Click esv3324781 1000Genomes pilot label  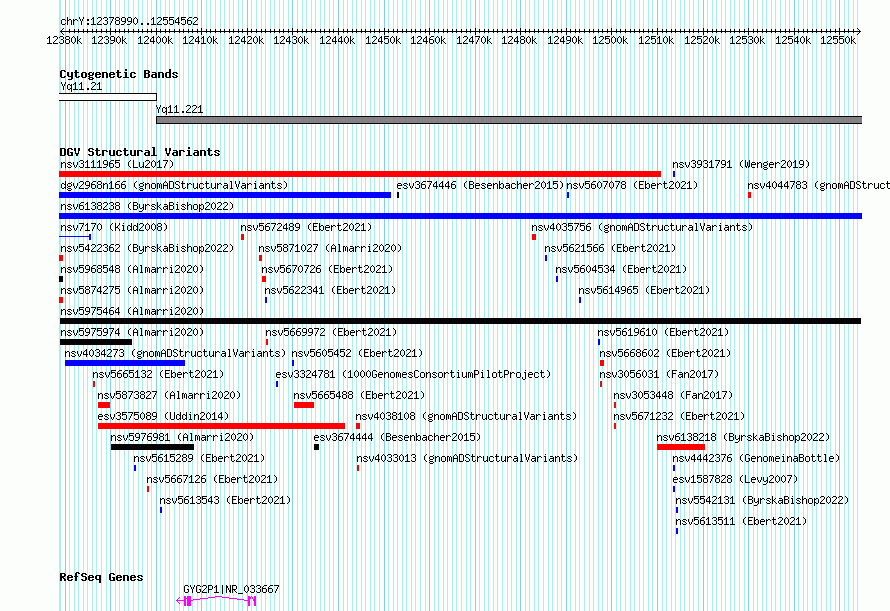pos(413,374)
